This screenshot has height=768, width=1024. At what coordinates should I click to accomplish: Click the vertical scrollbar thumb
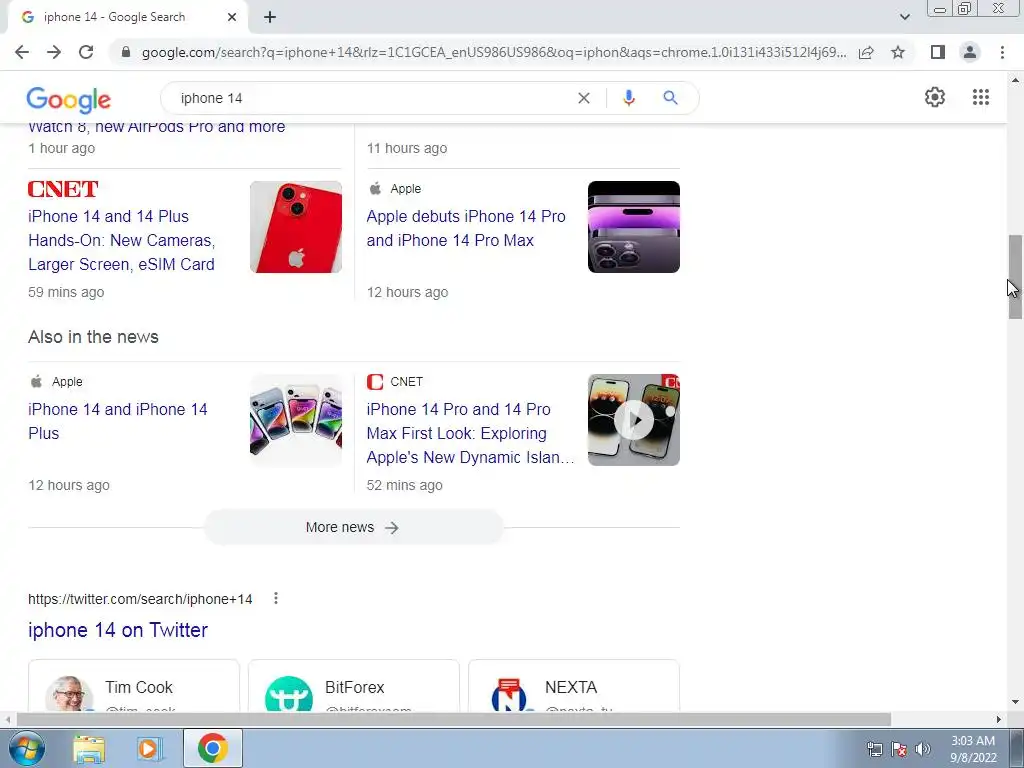click(x=1015, y=276)
